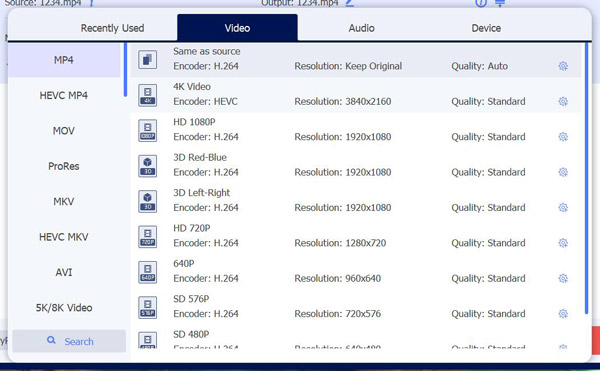This screenshot has height=371, width=600.
Task: Open settings gear for 3D Red-Blue preset
Action: tap(563, 172)
